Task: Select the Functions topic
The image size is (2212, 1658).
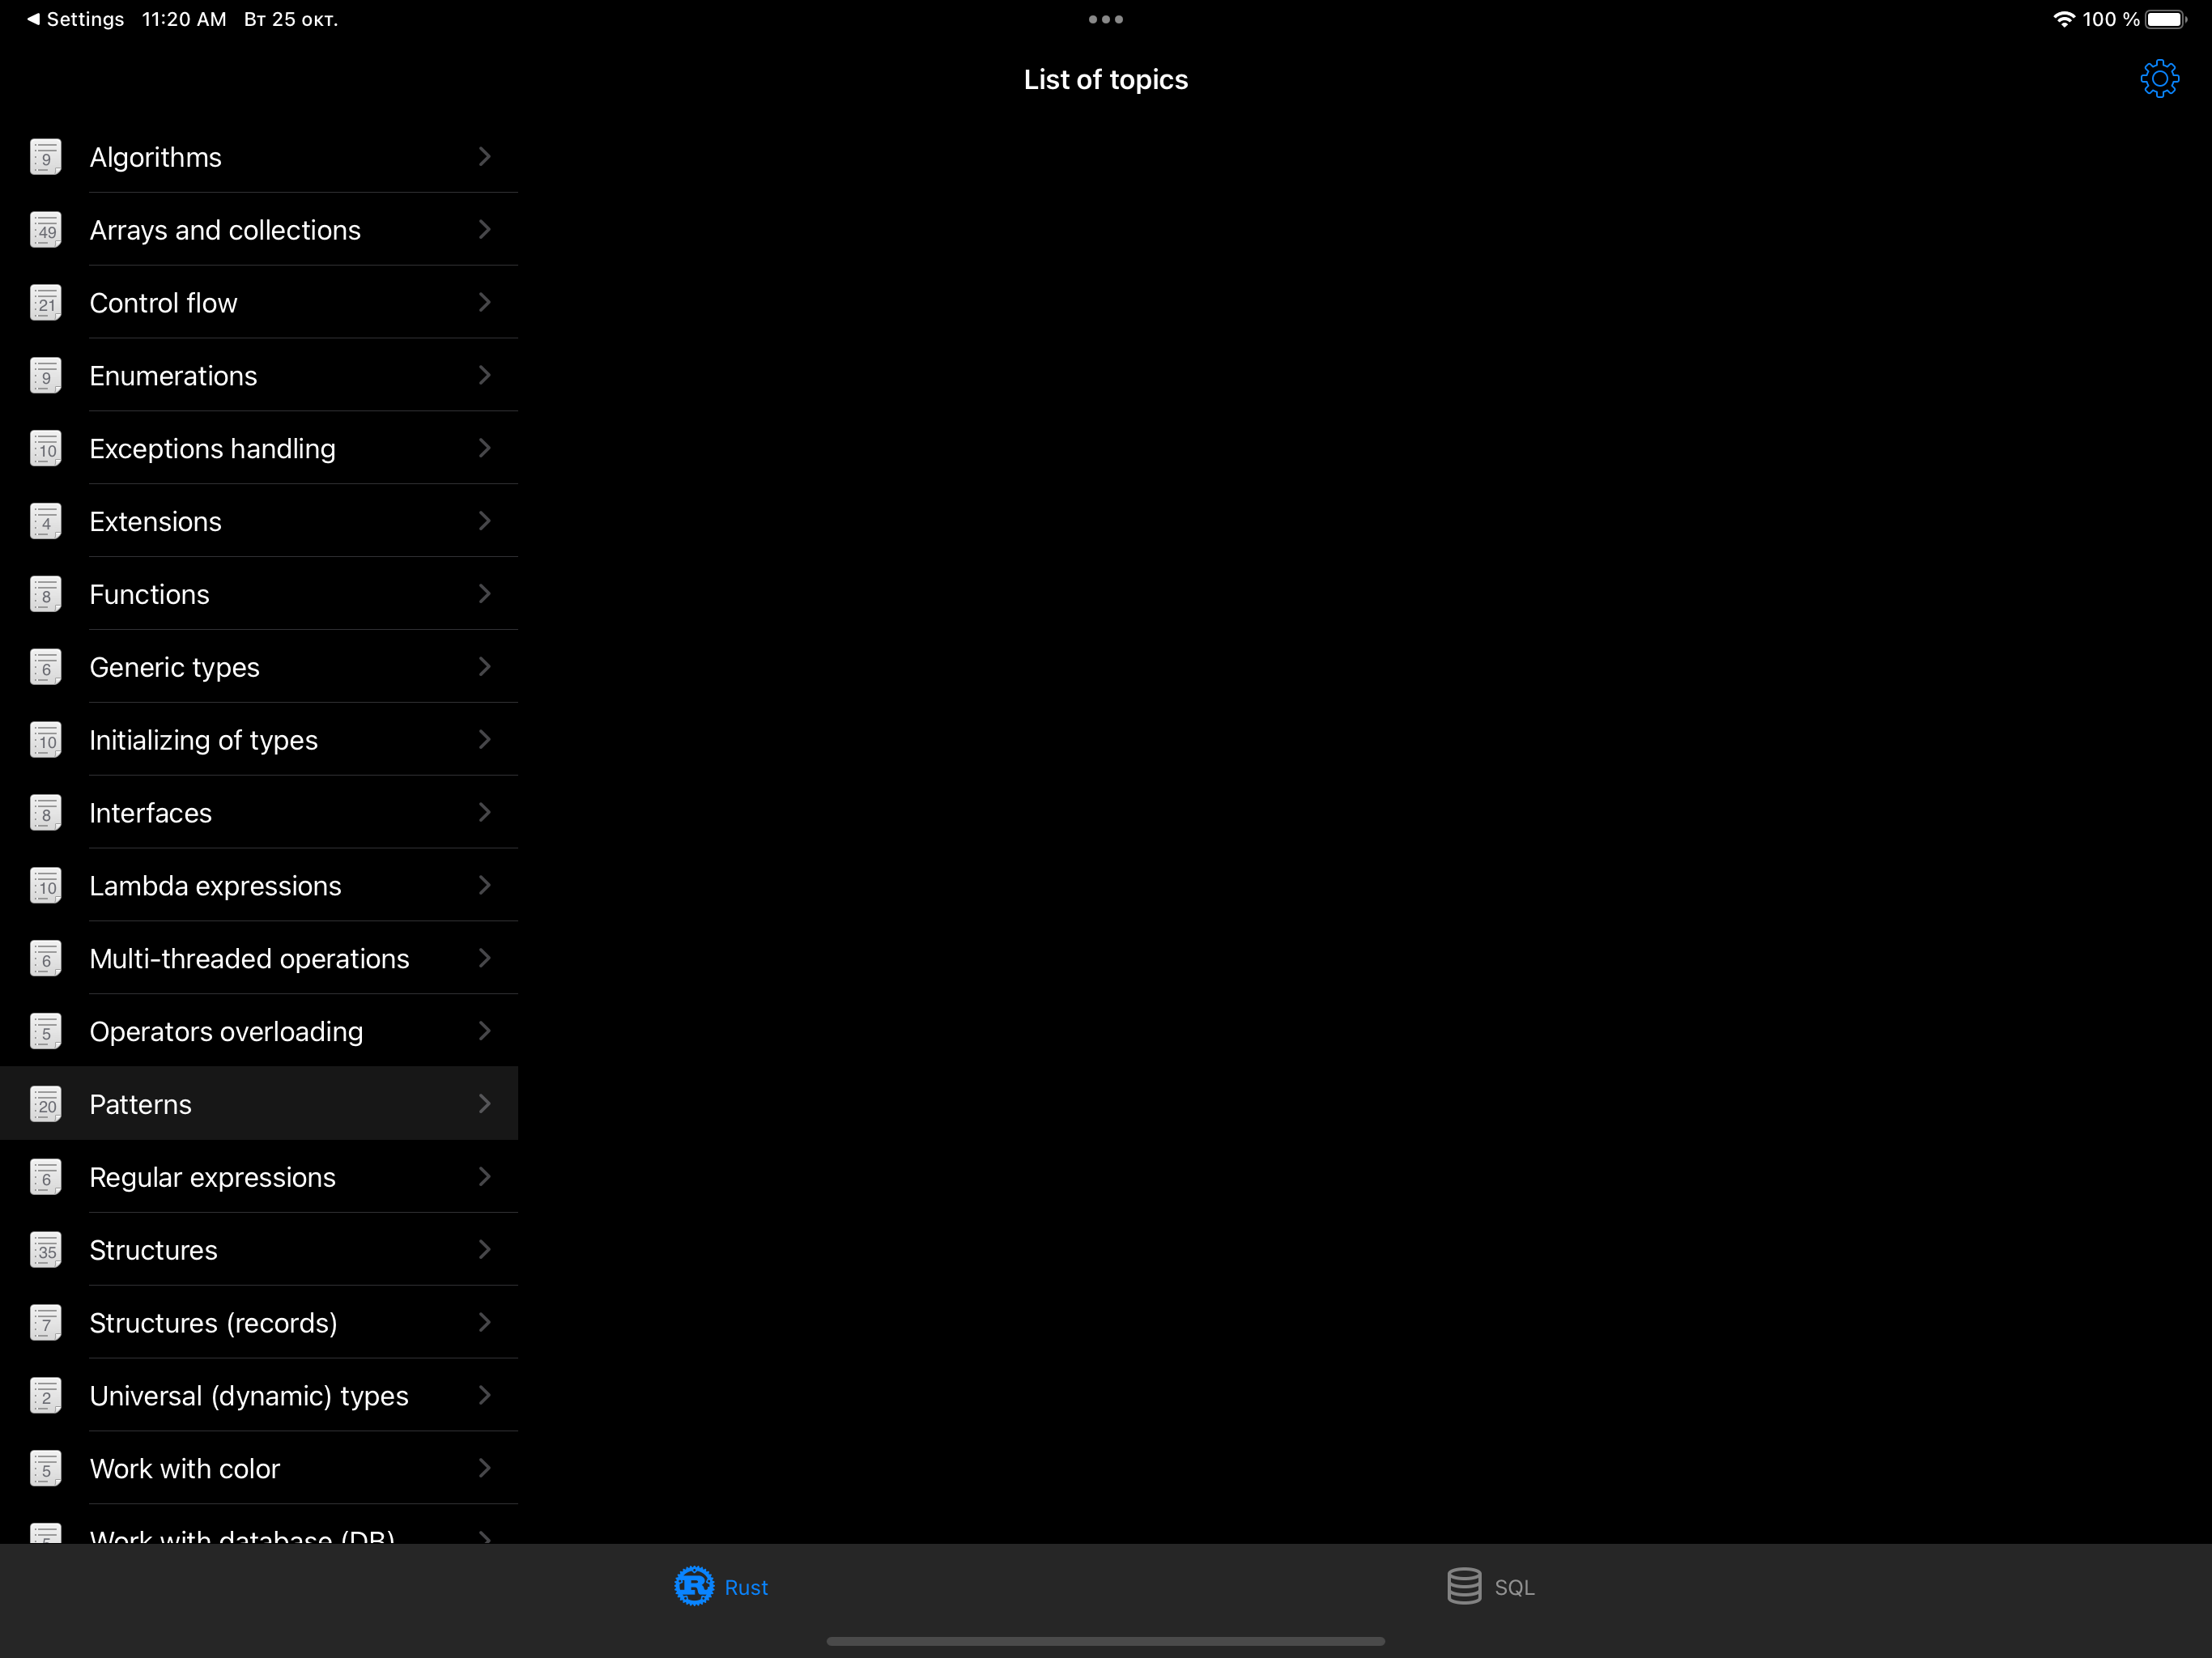Action: coord(259,595)
